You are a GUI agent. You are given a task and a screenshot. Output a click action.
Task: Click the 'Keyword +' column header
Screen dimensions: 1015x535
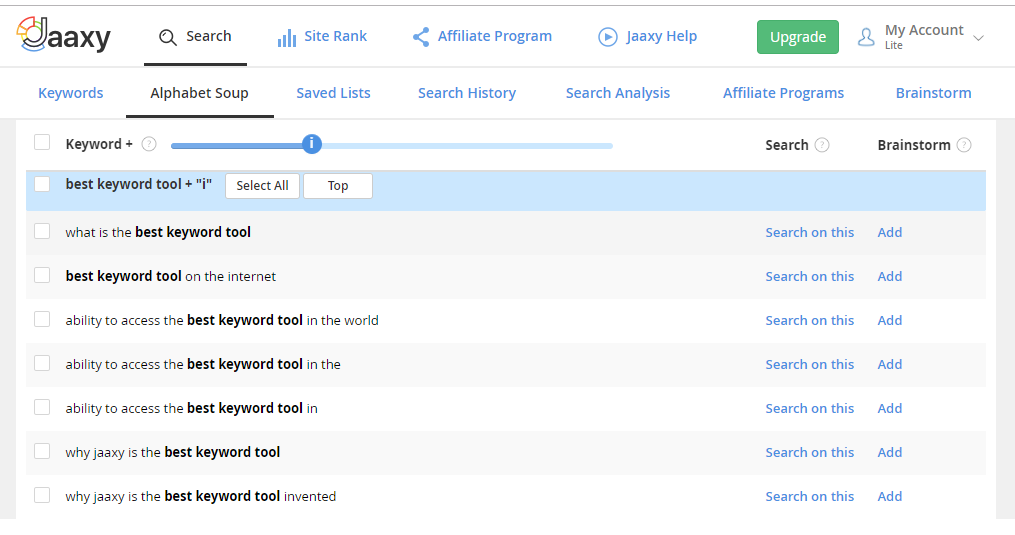click(98, 144)
